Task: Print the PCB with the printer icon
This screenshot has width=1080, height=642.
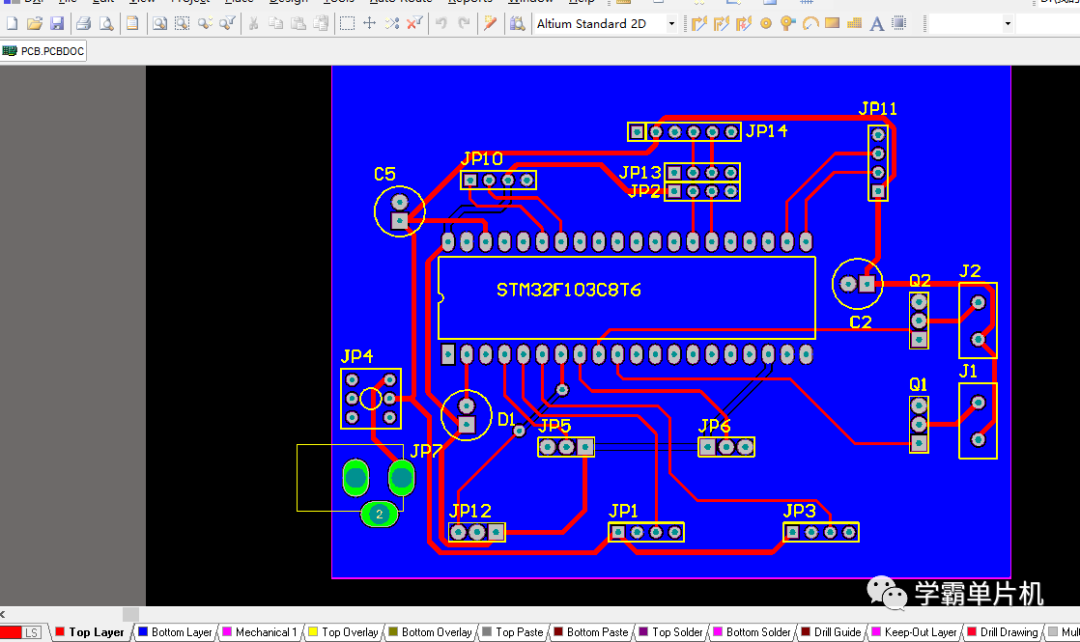Action: coord(83,24)
